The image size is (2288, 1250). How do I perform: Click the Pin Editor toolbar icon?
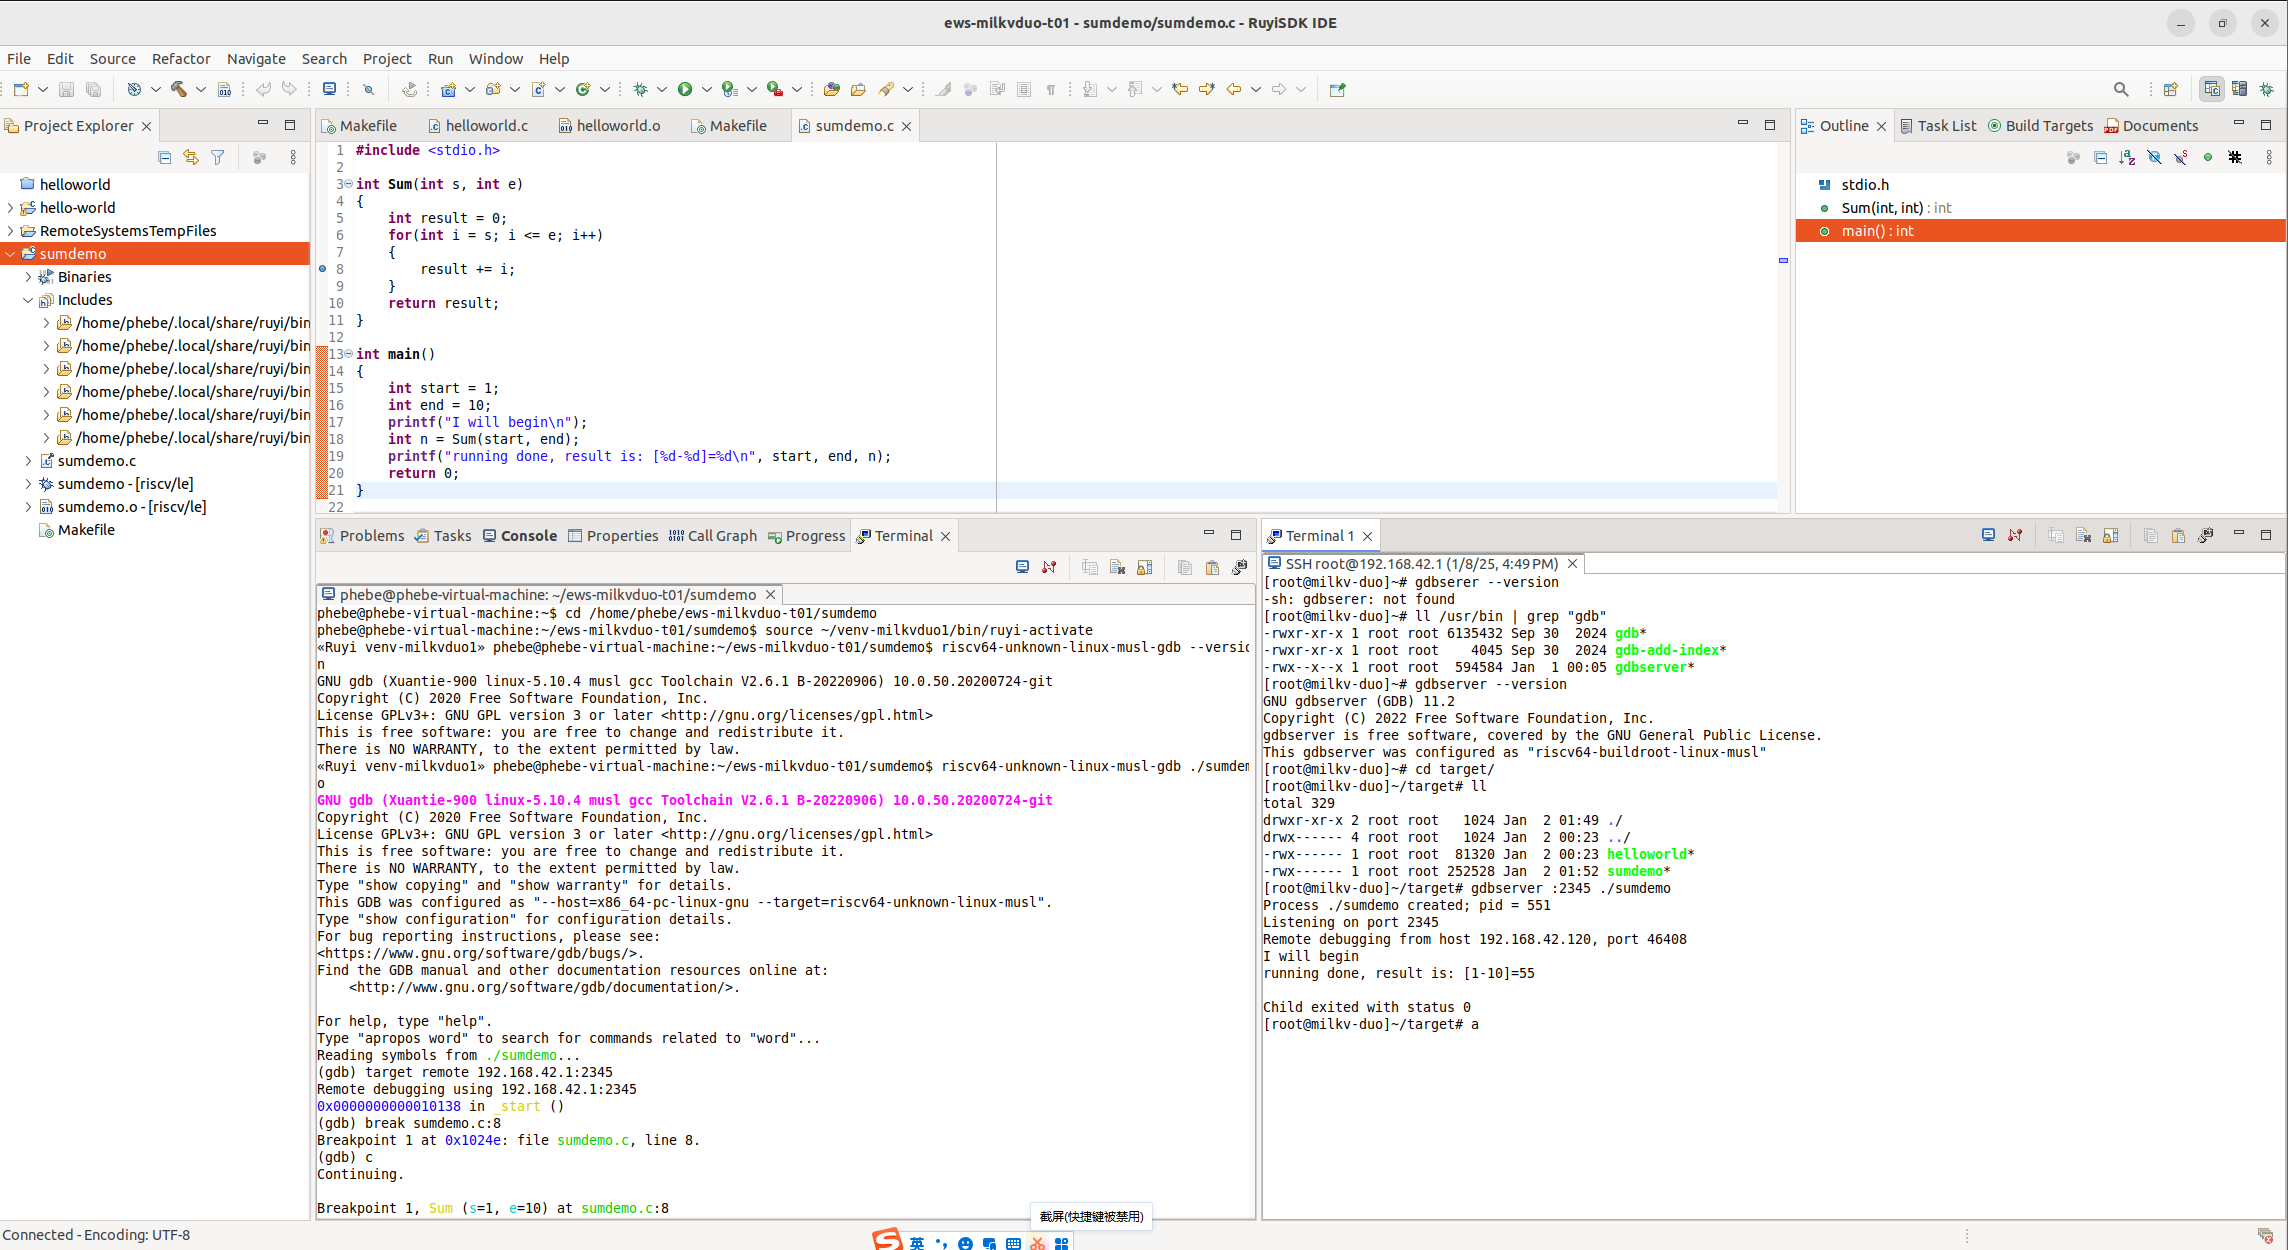tap(1337, 89)
